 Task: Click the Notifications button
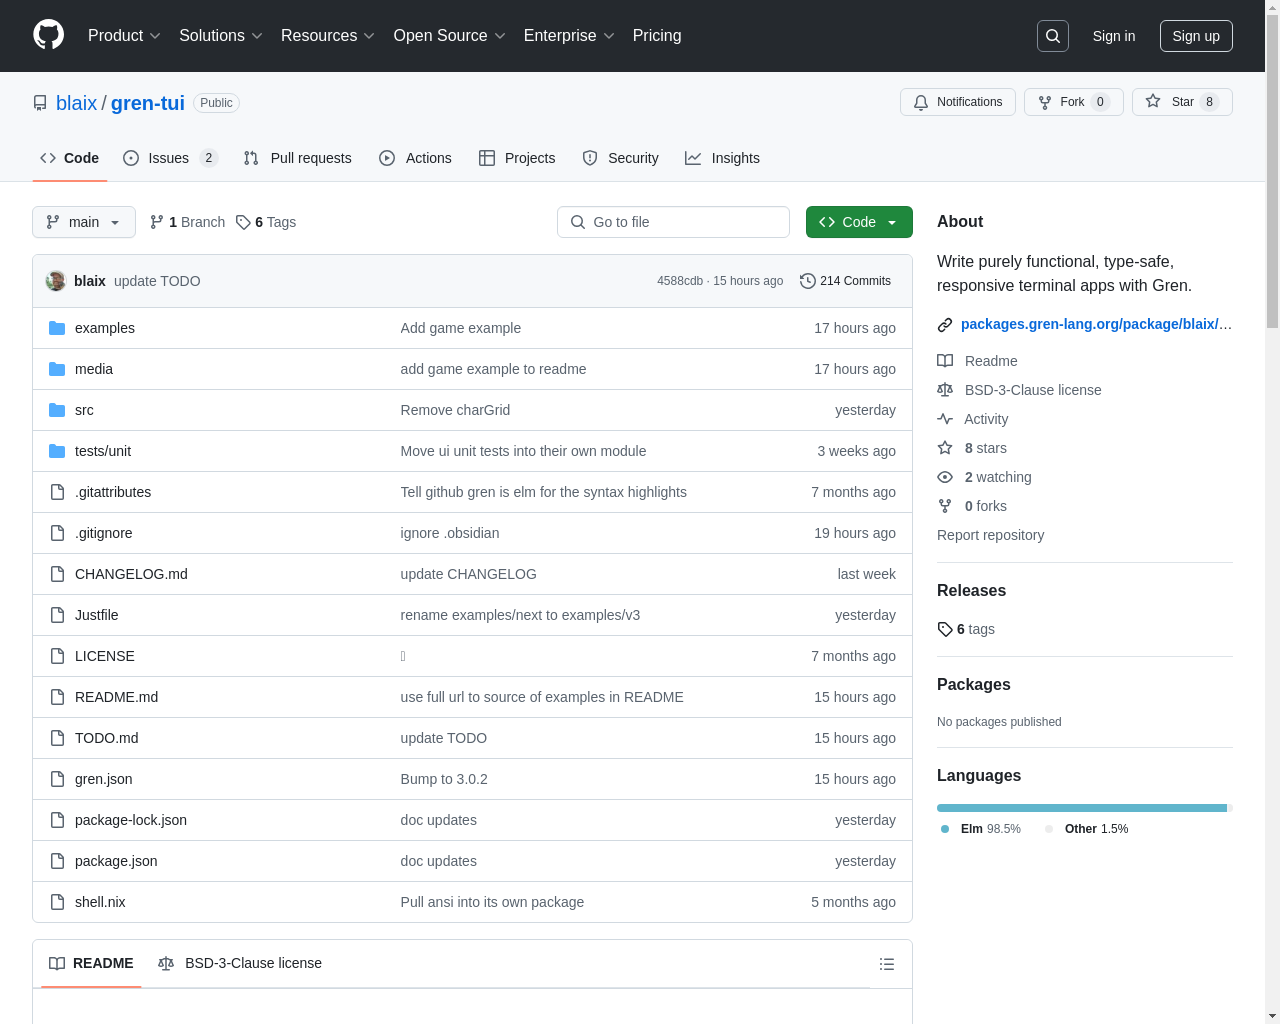tap(958, 102)
